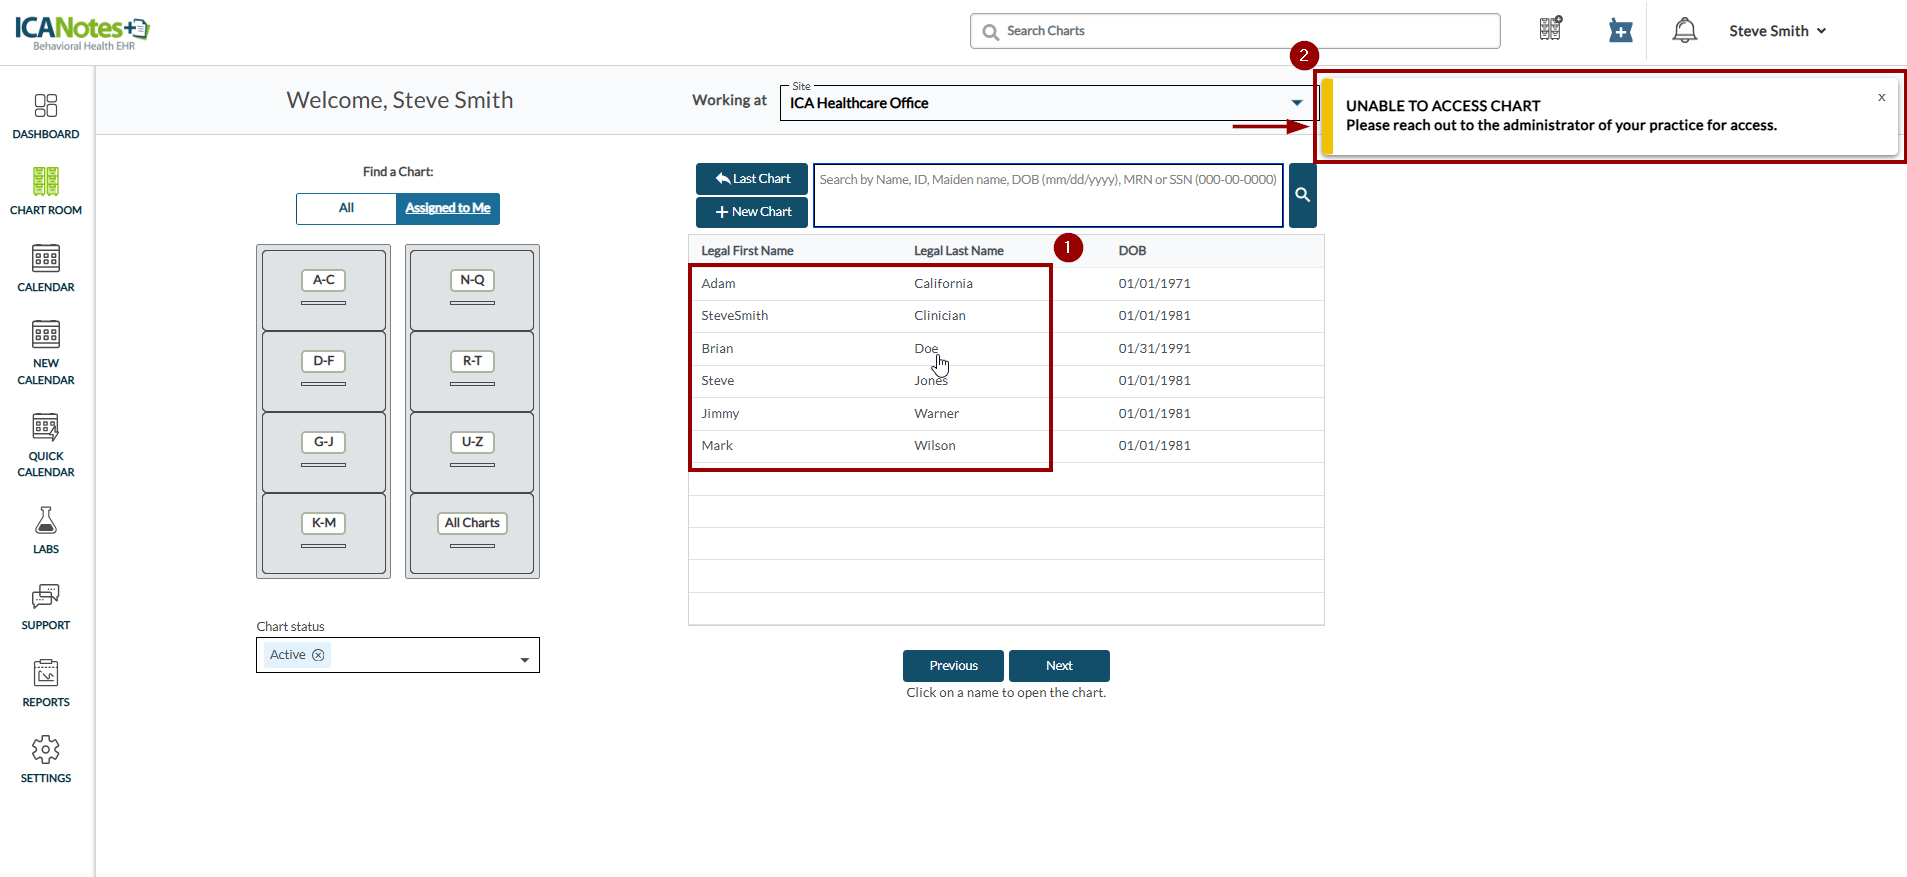Screen dimensions: 1907x877
Task: Open the Chart status dropdown arrow
Action: (x=524, y=660)
